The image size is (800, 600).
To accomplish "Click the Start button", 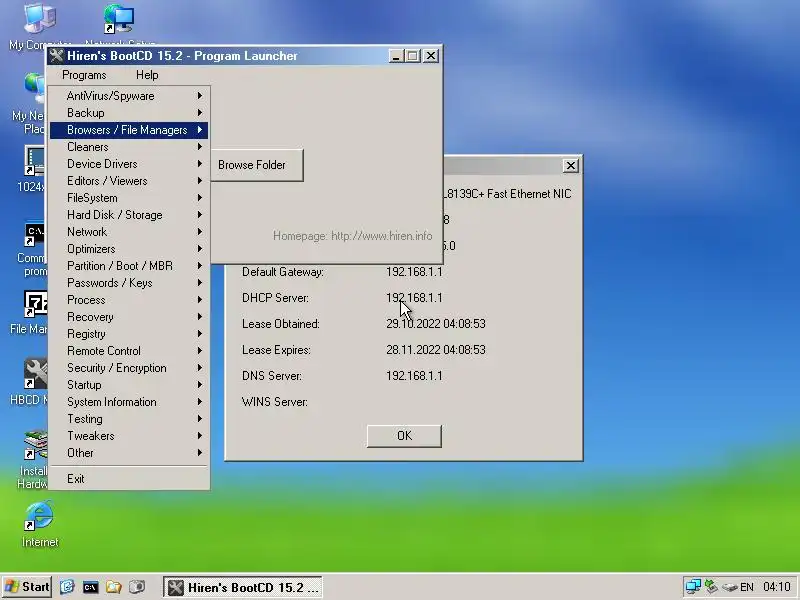I will [x=27, y=587].
